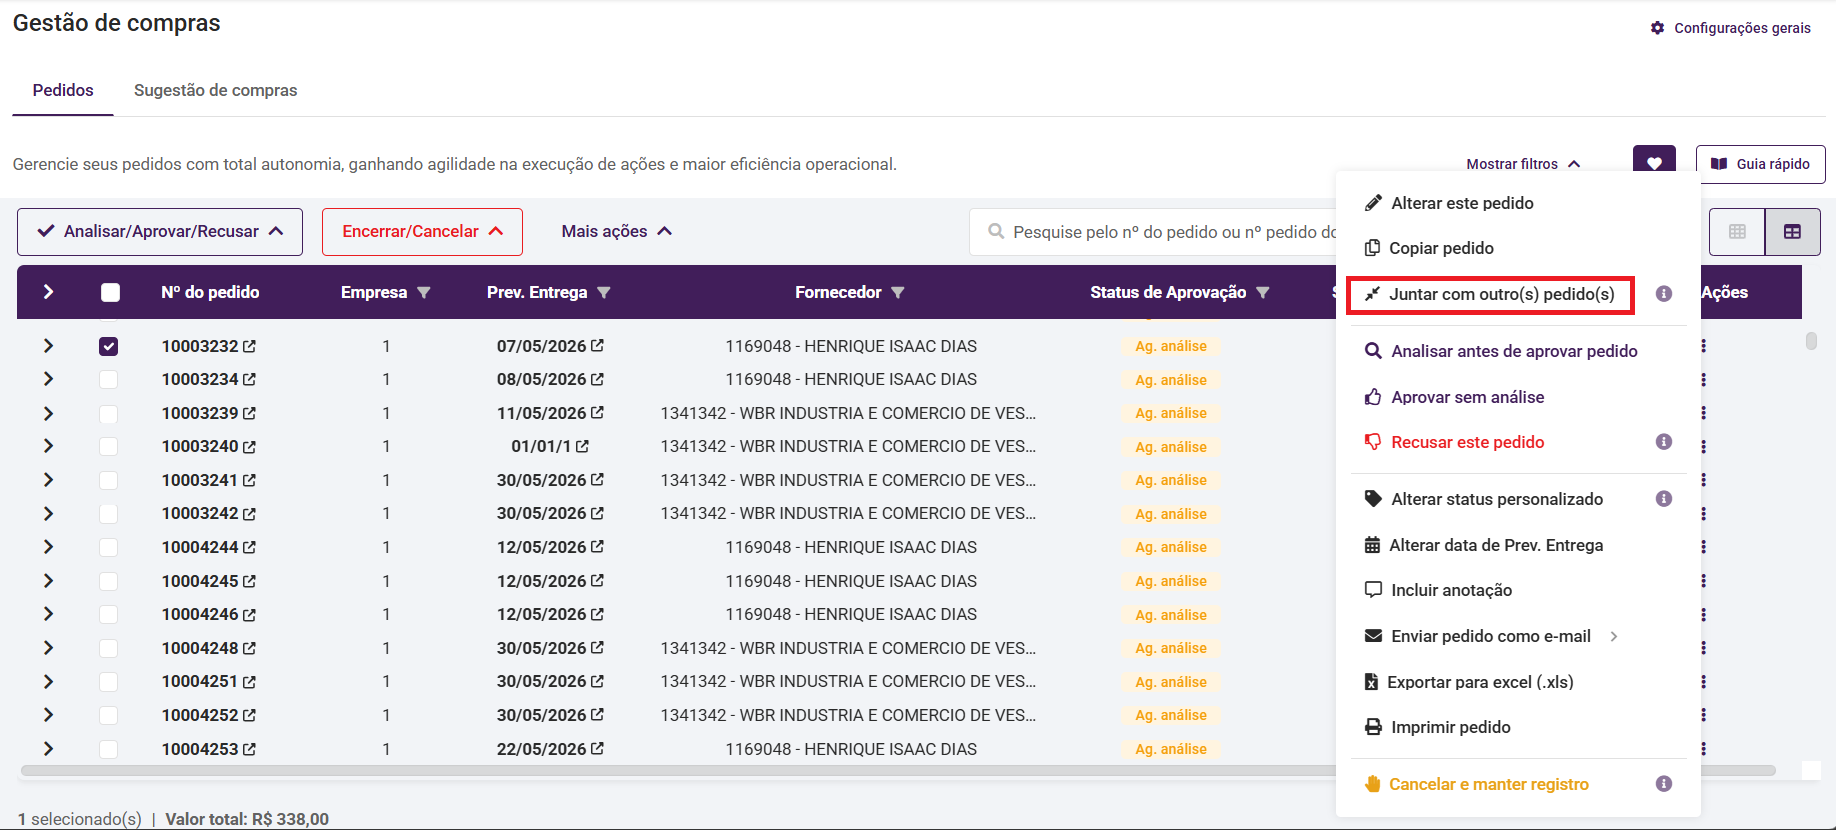The height and width of the screenshot is (830, 1836).
Task: Click info icon next to Cancelar e manter registro
Action: point(1664,784)
